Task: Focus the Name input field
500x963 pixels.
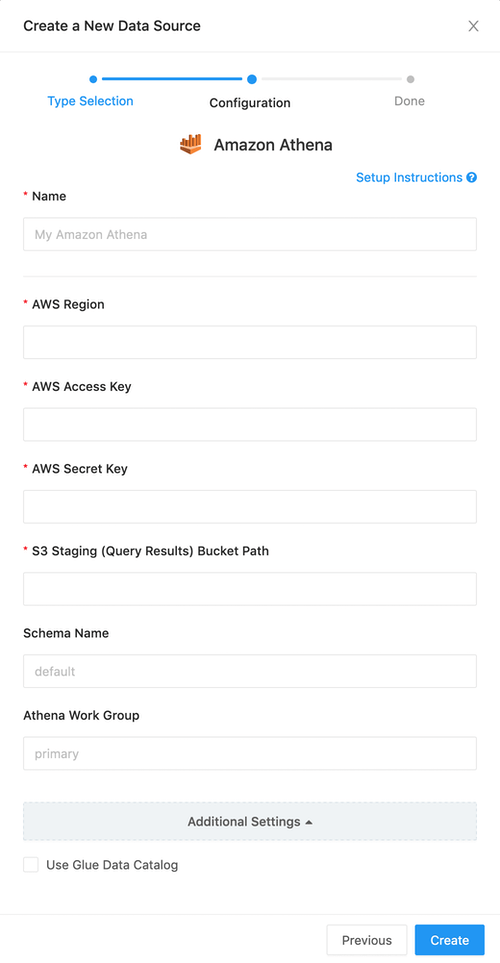Action: tap(250, 234)
